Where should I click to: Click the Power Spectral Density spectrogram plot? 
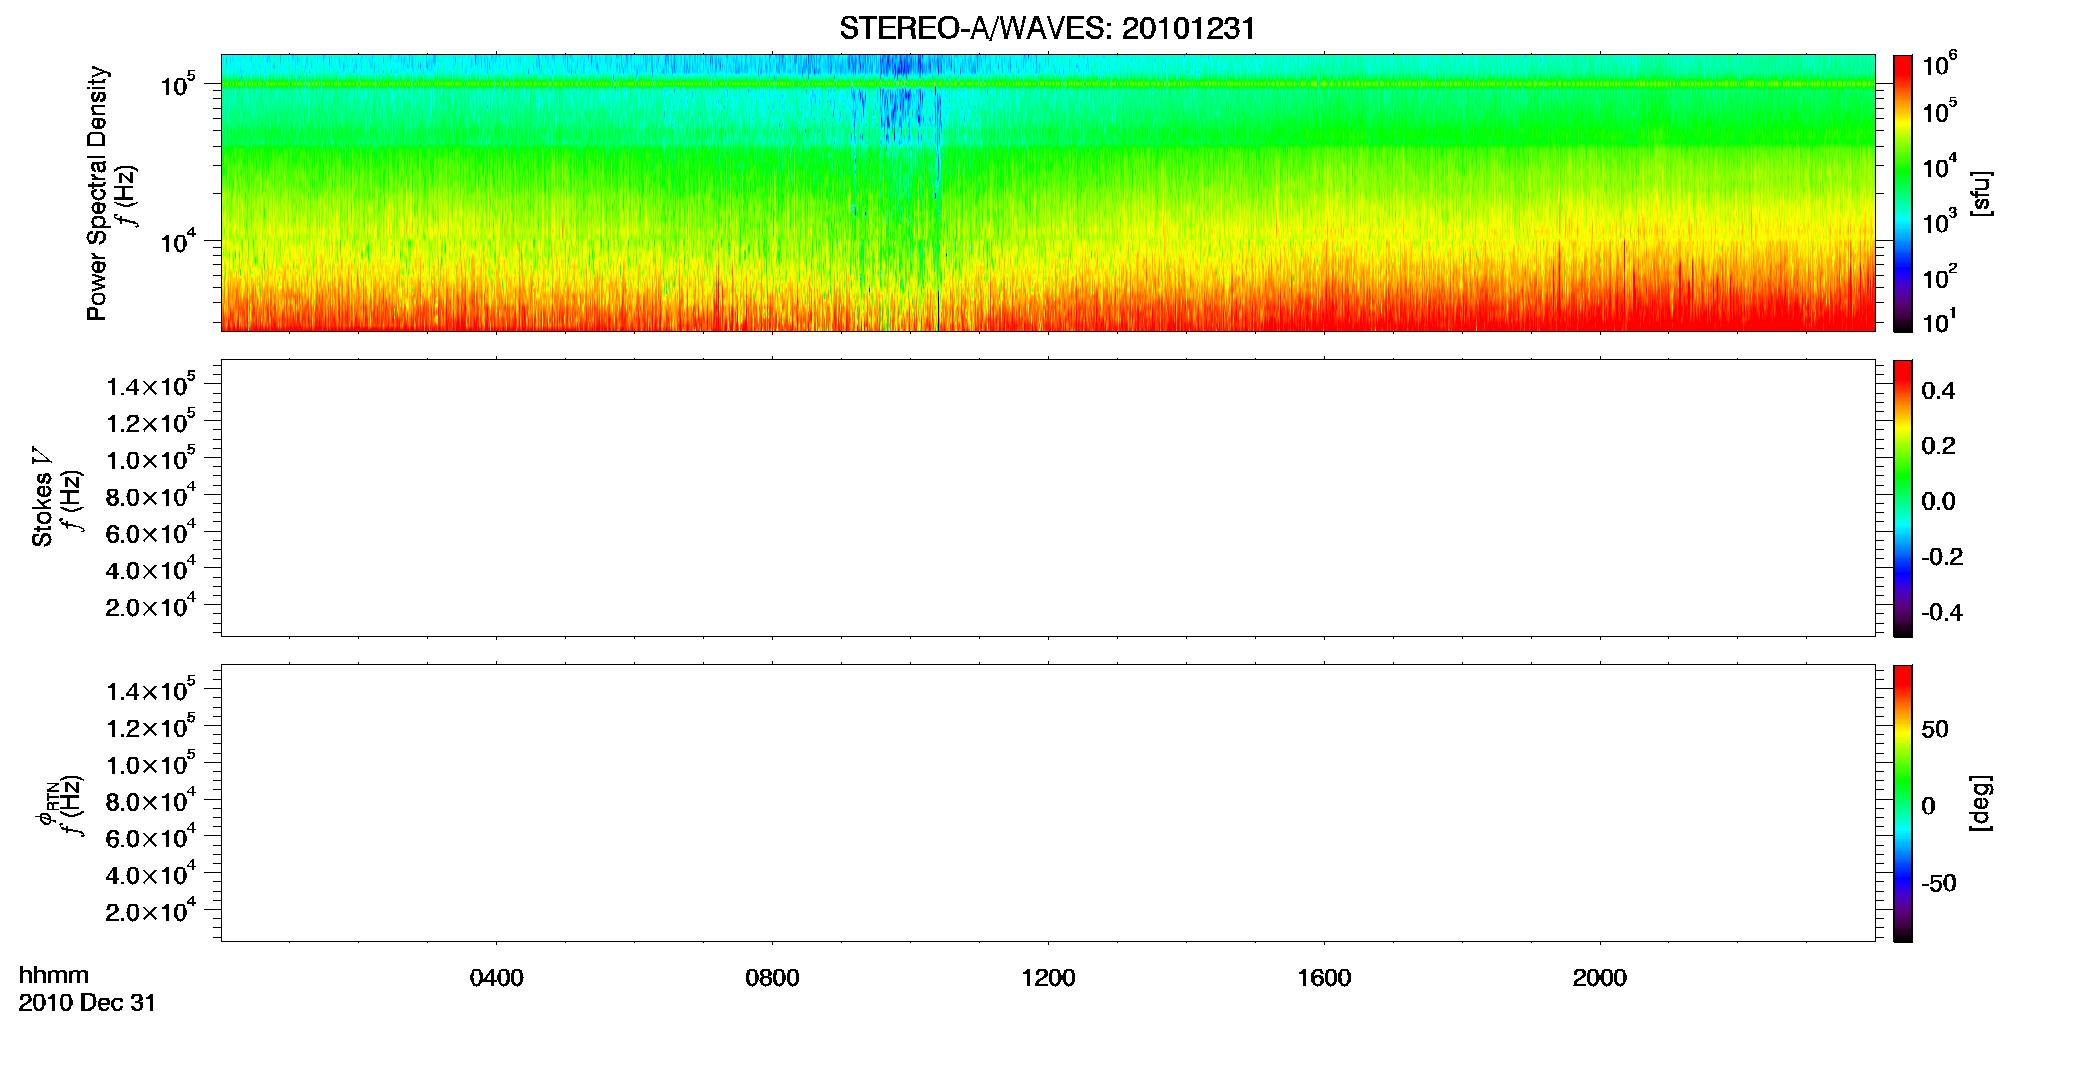(1047, 192)
